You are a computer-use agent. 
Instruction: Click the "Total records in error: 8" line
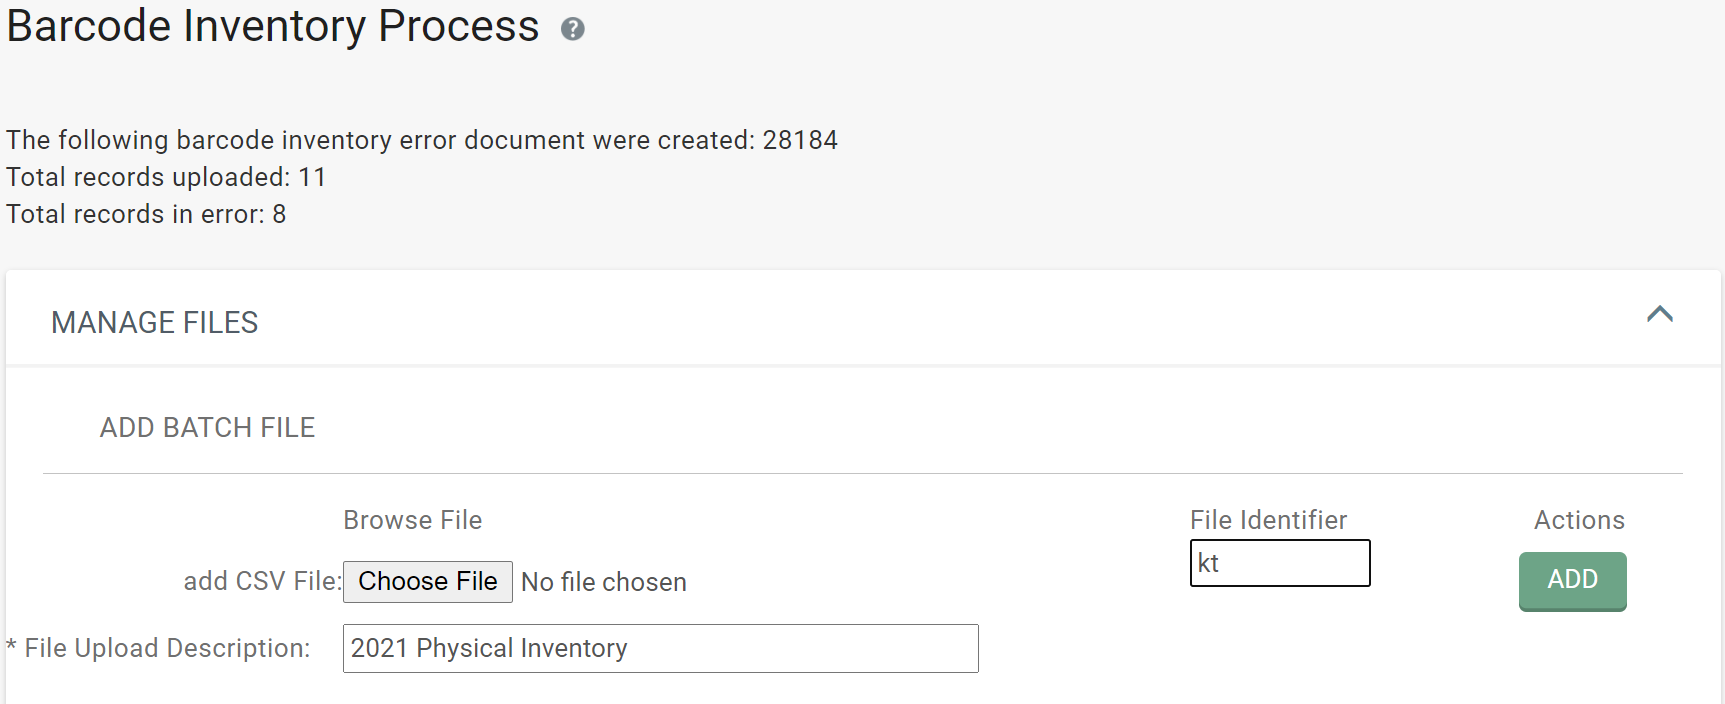146,214
